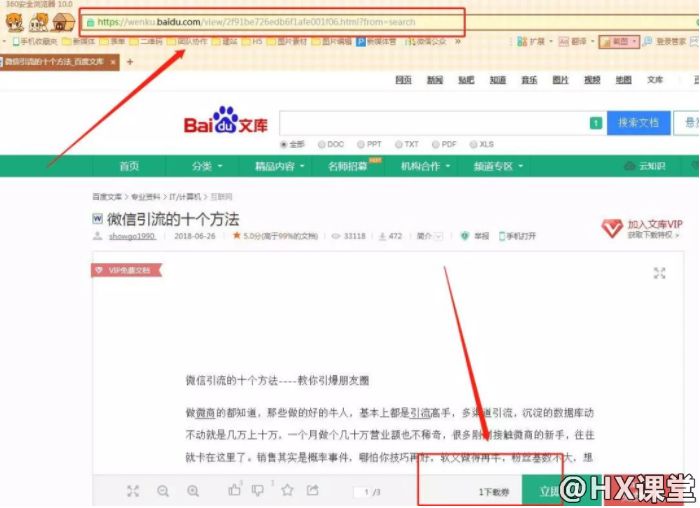This screenshot has width=700, height=508.
Task: Close the 微信引流的十个方法 tab
Action: 113,62
